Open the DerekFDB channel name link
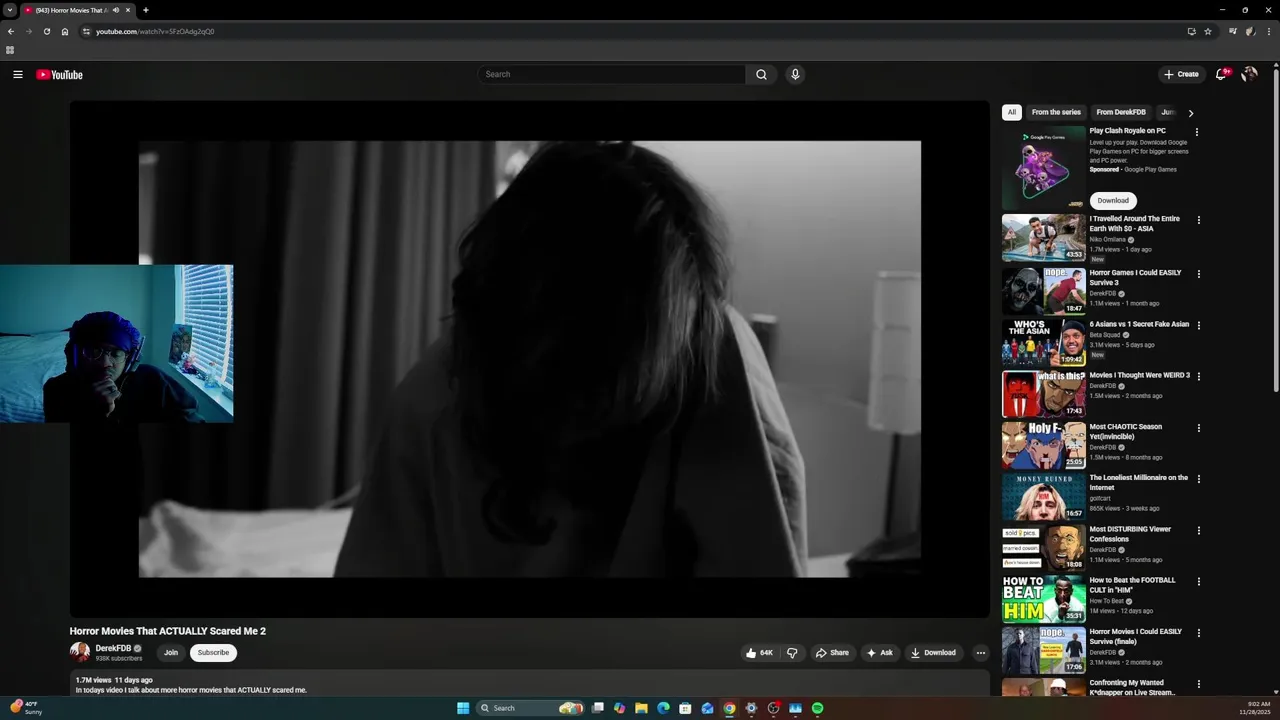The image size is (1280, 720). (113, 648)
